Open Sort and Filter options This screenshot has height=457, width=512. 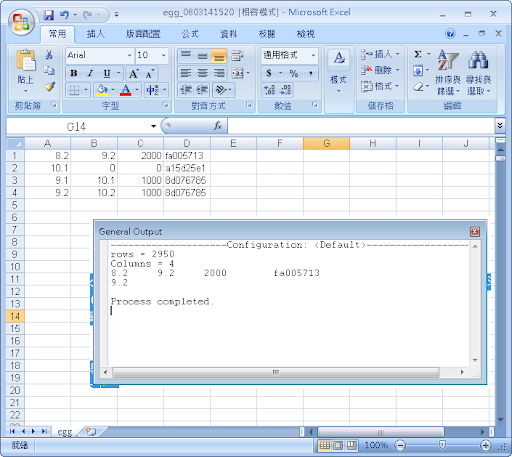click(x=448, y=73)
